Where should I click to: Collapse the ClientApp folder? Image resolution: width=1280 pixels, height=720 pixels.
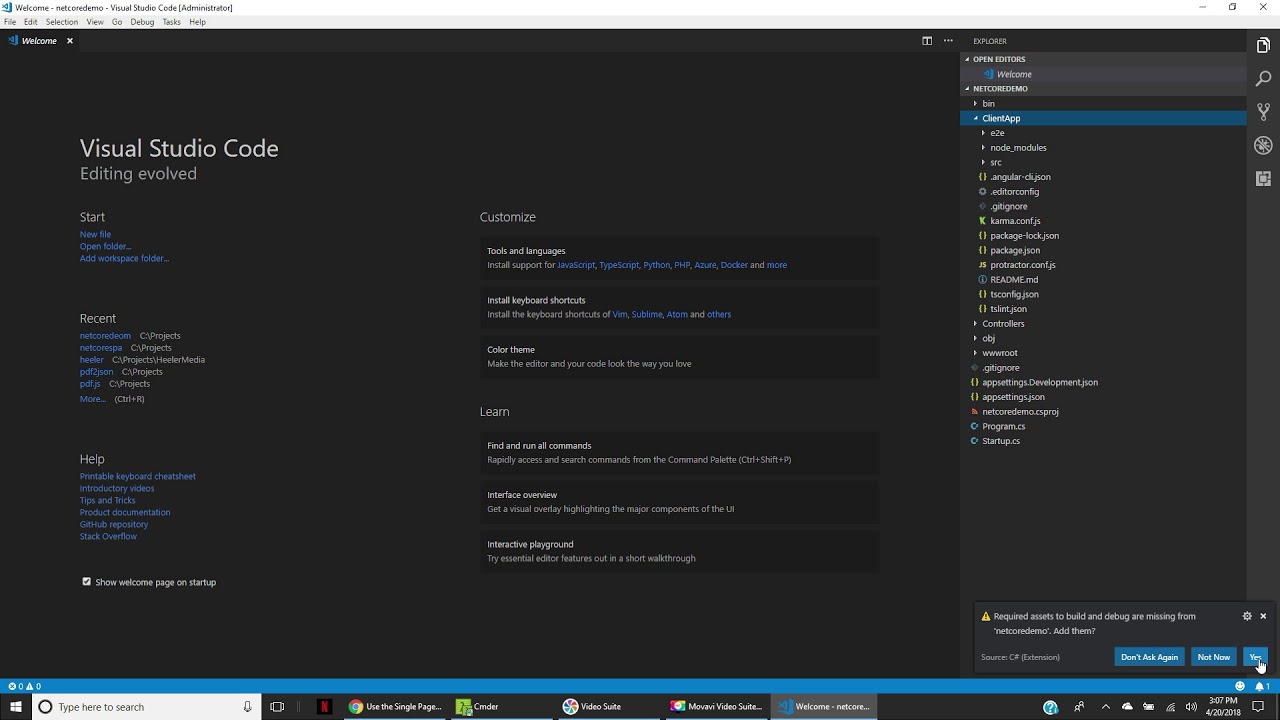(1103, 118)
